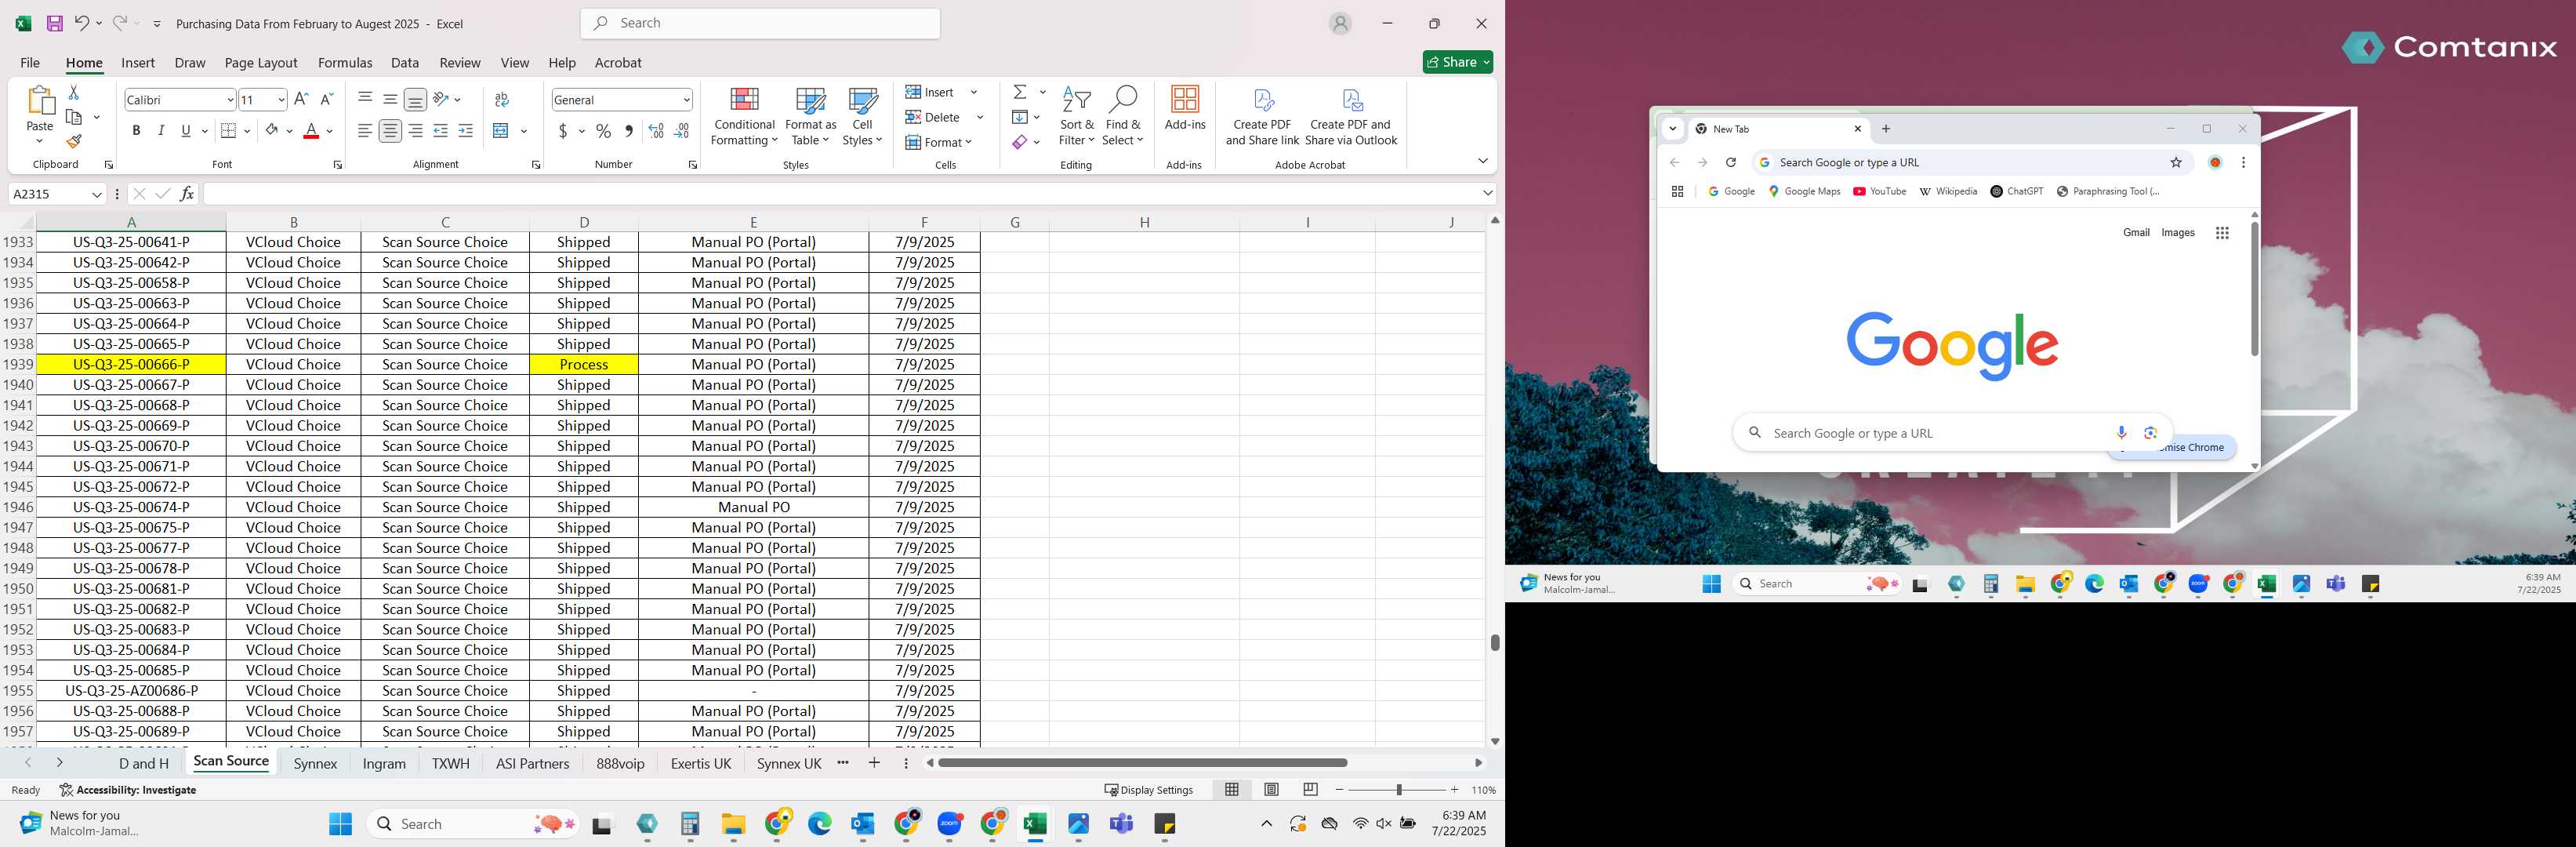This screenshot has width=2576, height=847.
Task: Toggle Bold formatting
Action: 136,130
